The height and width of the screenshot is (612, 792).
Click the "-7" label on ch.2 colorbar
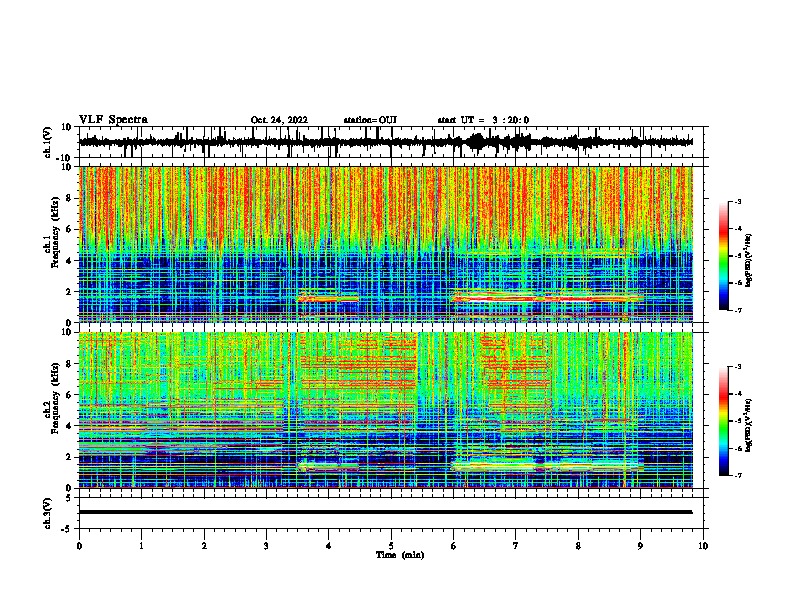(x=737, y=475)
